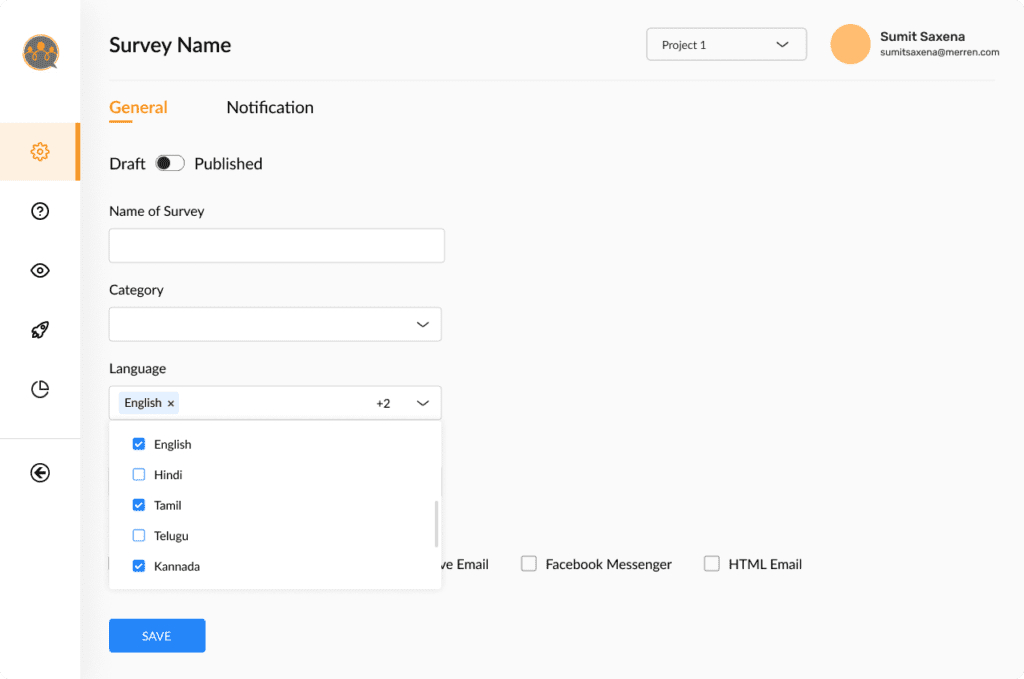Image resolution: width=1024 pixels, height=679 pixels.
Task: Uncheck the English language checkbox
Action: [138, 444]
